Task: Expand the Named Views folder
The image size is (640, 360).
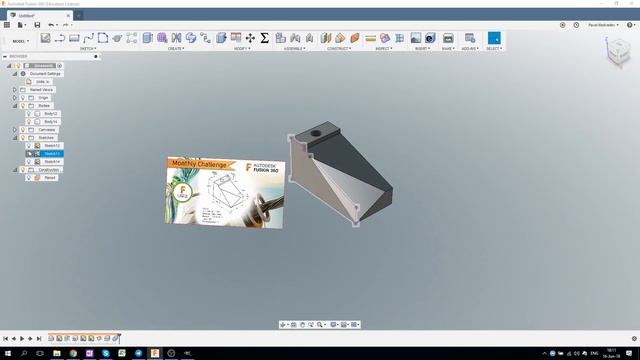Action: [x=15, y=90]
